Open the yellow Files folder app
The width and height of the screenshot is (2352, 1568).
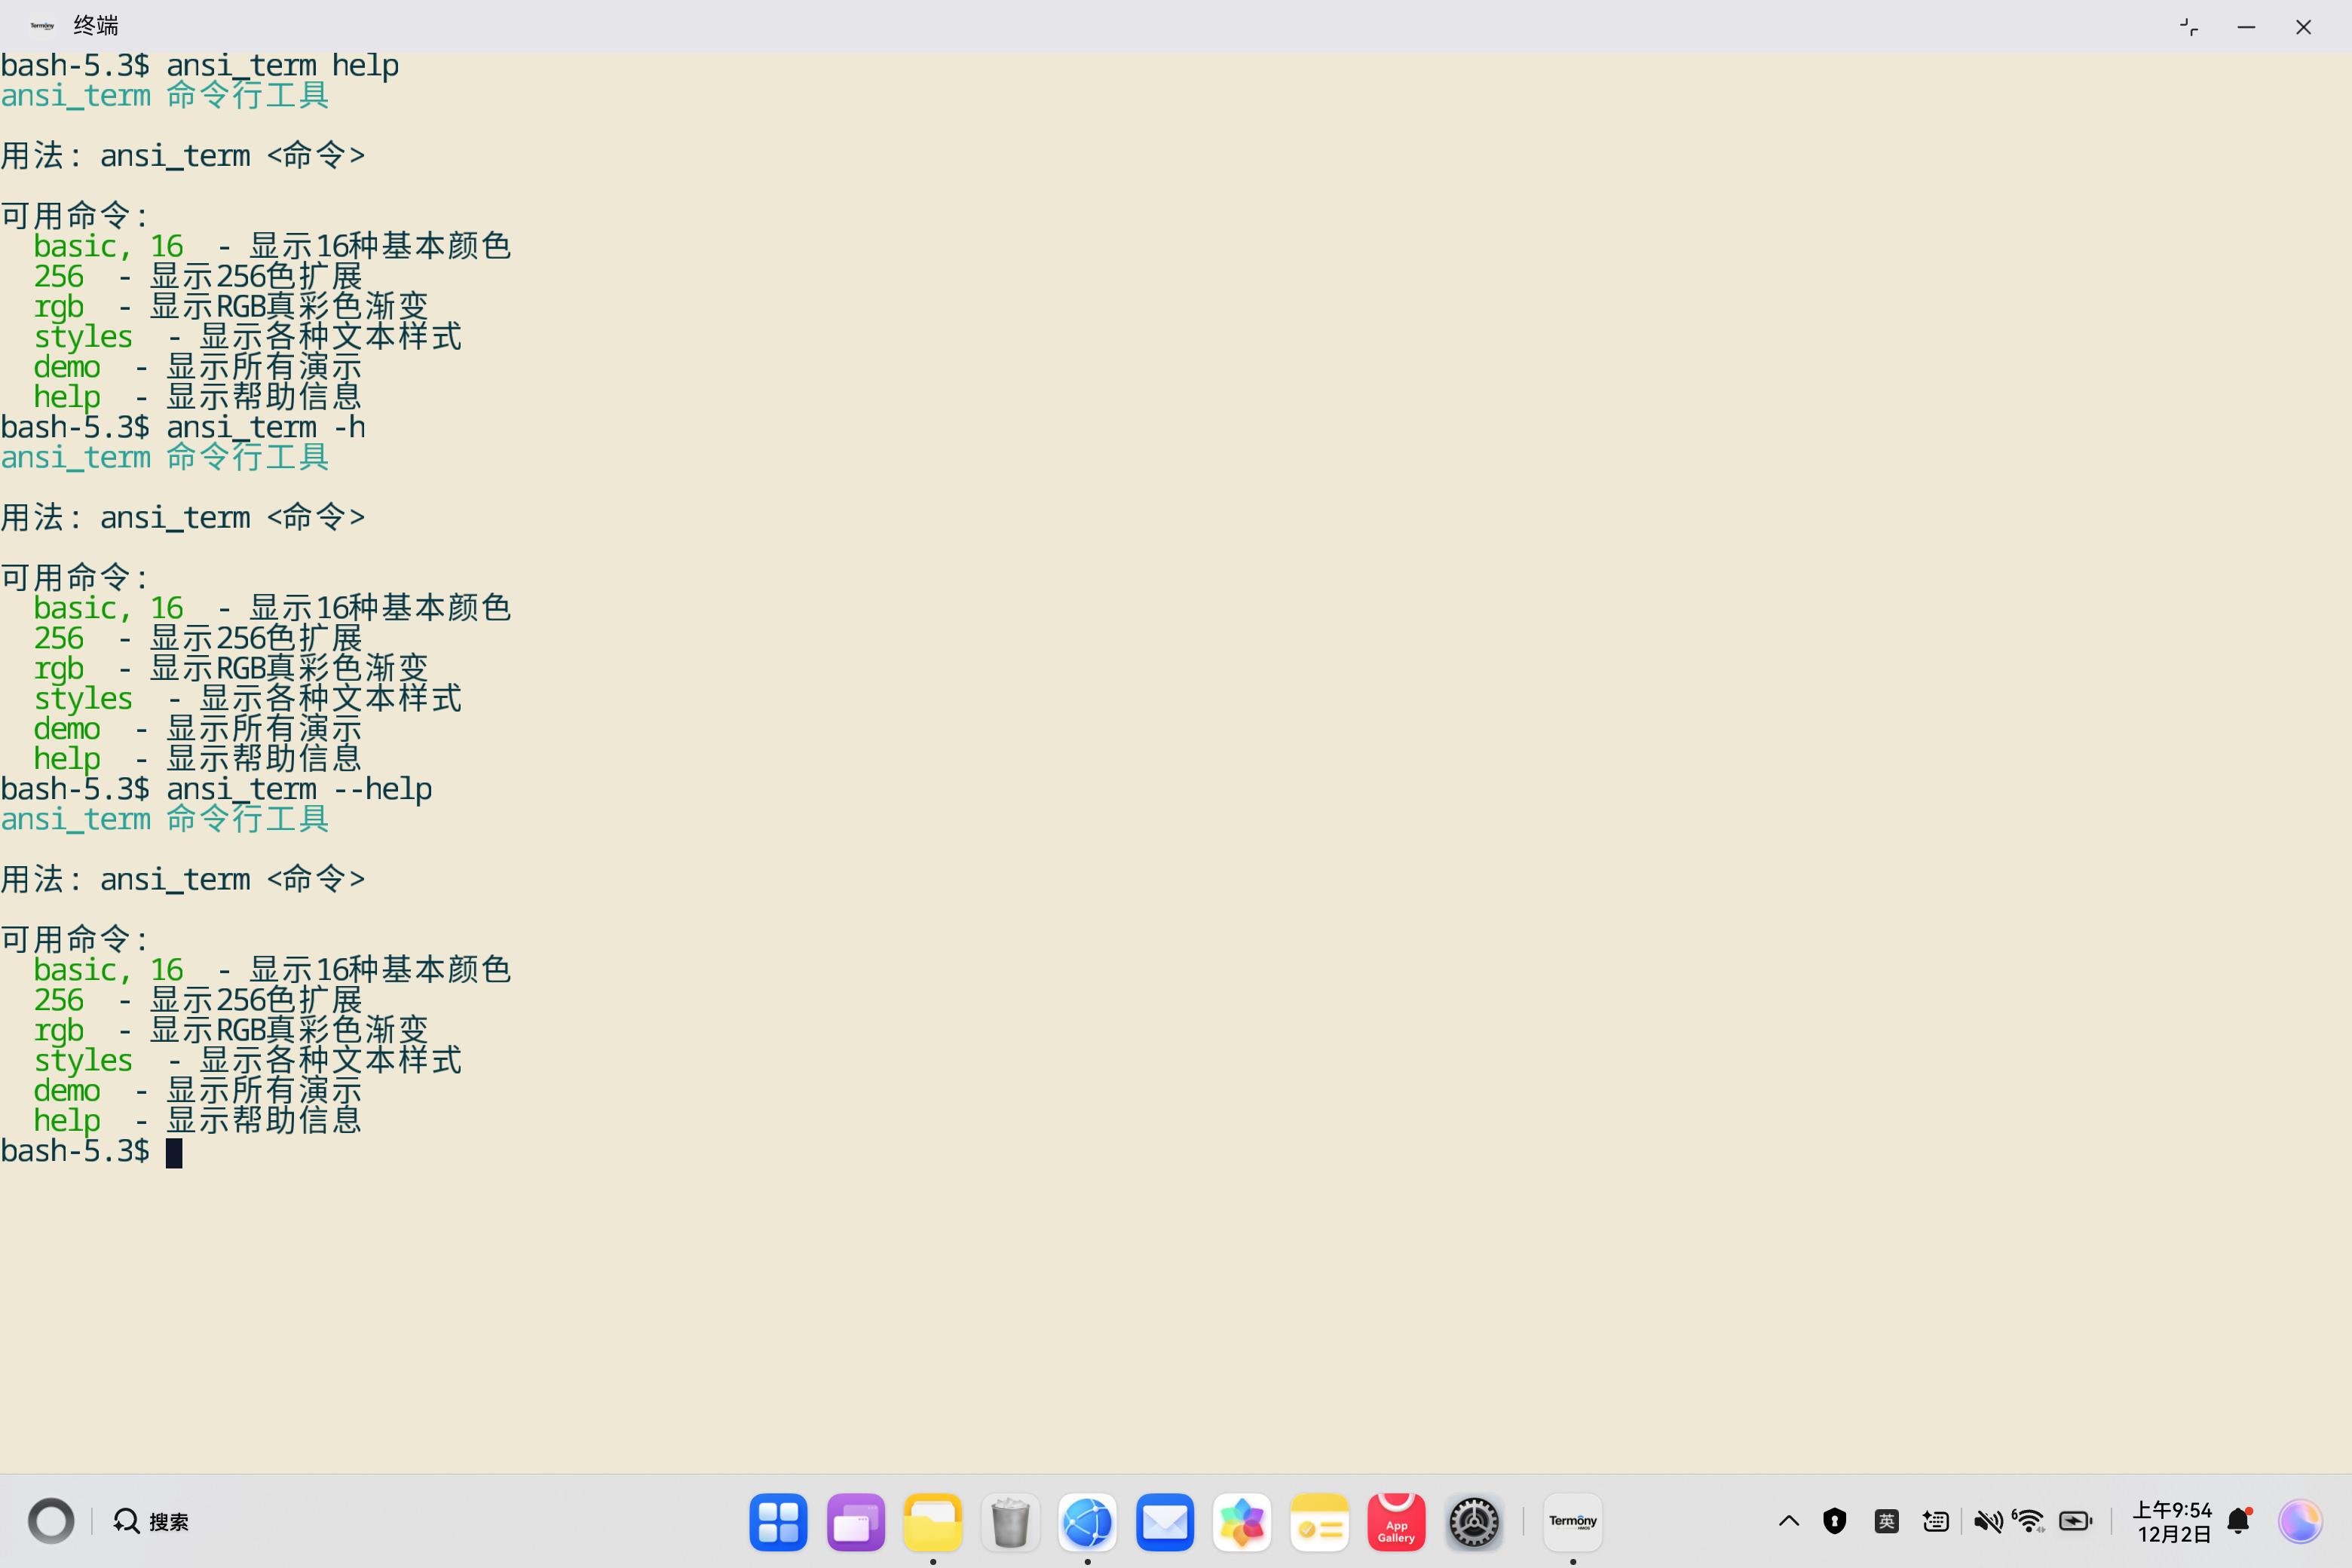coord(932,1522)
